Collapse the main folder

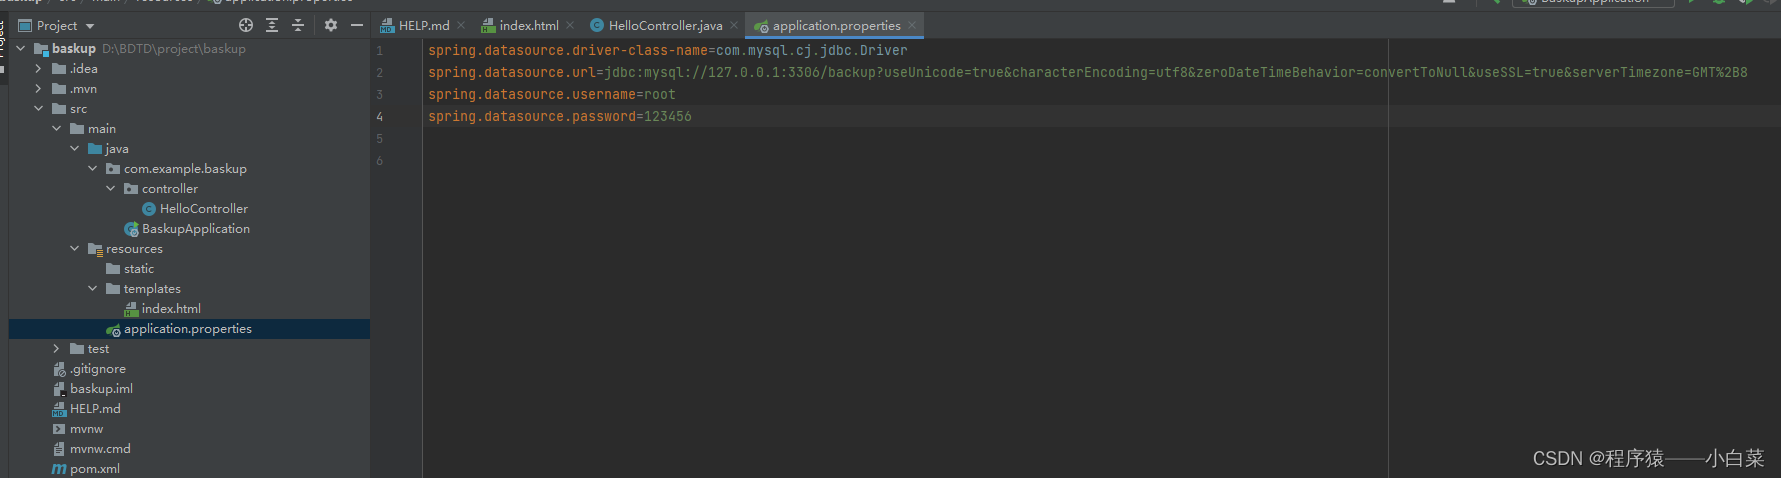(x=57, y=128)
